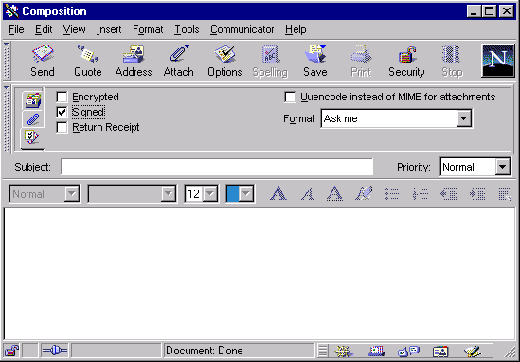Click the Document: Done status text
The height and width of the screenshot is (362, 520).
[x=204, y=351]
